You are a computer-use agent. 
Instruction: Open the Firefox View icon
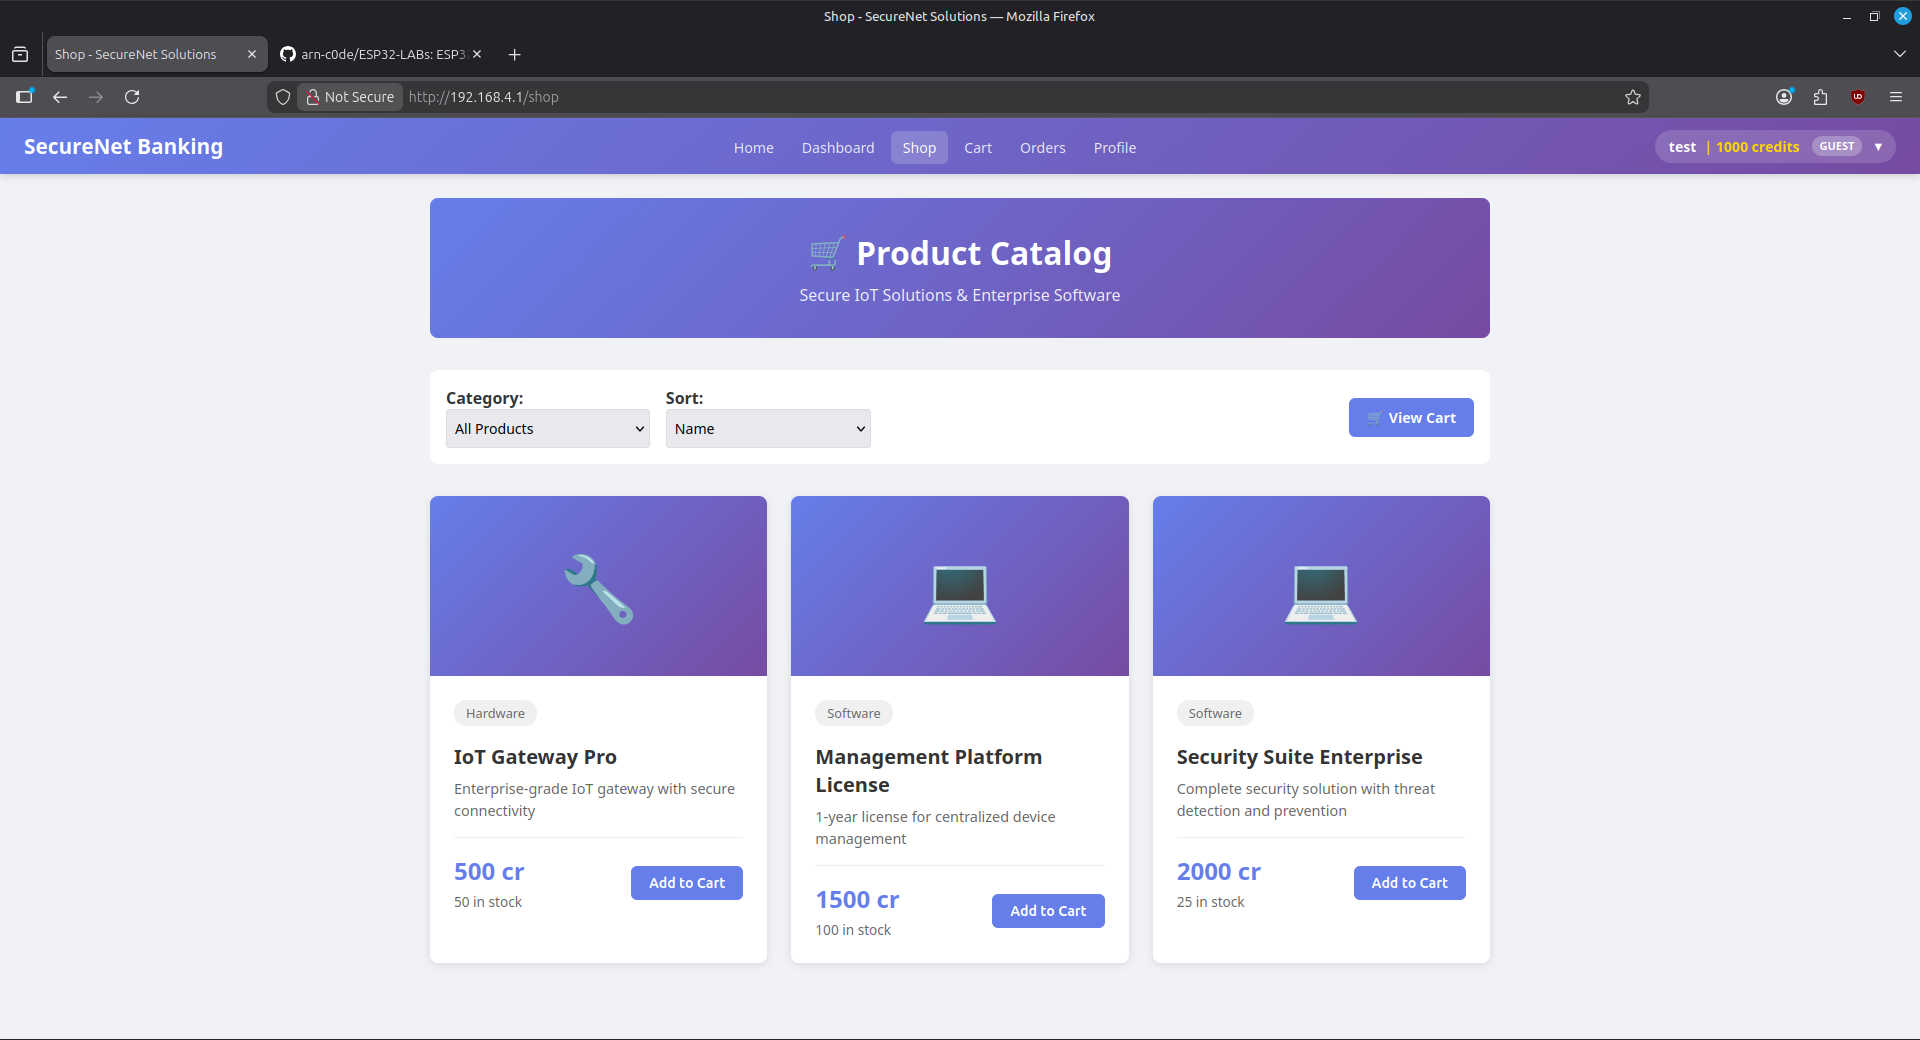point(20,54)
